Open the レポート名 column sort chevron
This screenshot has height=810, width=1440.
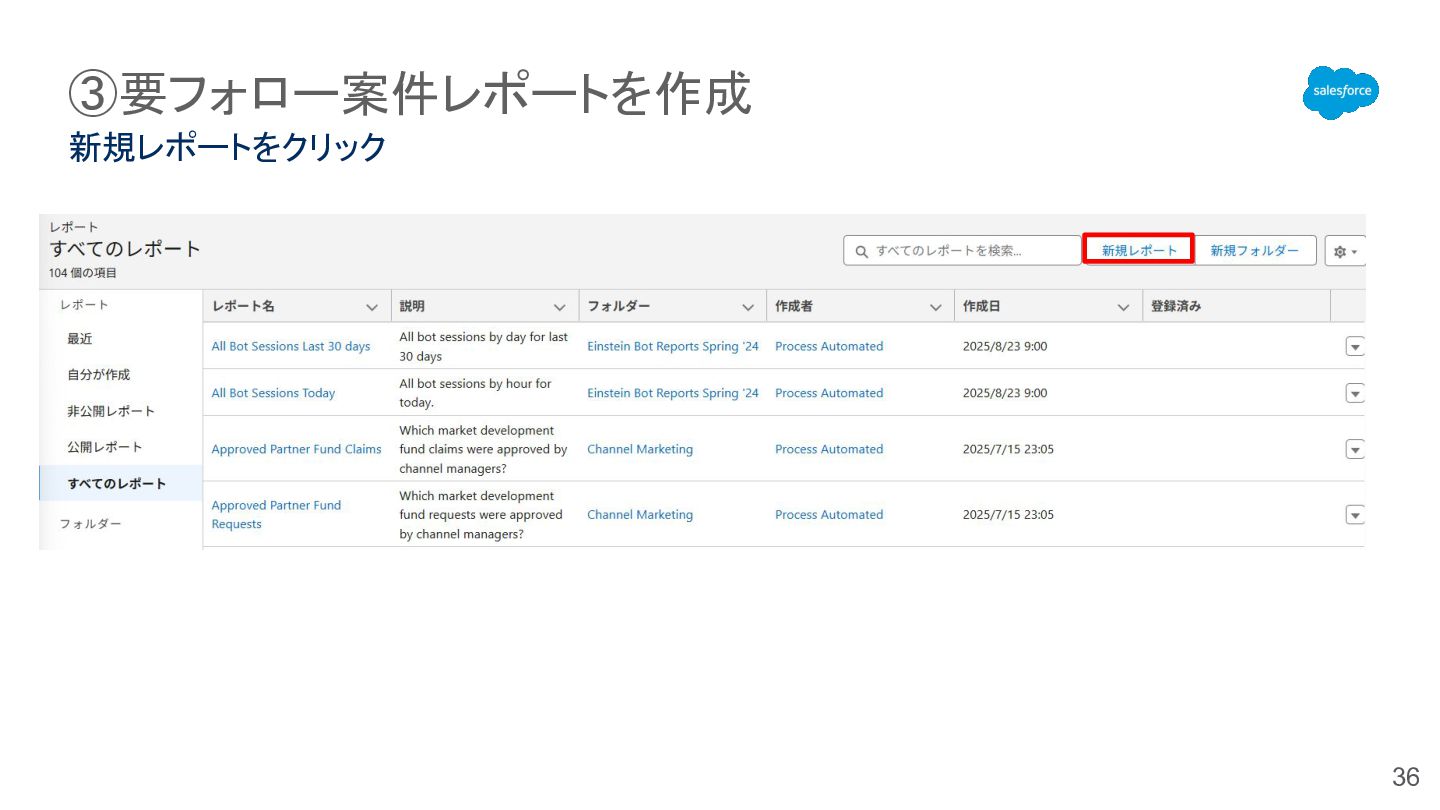(x=372, y=308)
